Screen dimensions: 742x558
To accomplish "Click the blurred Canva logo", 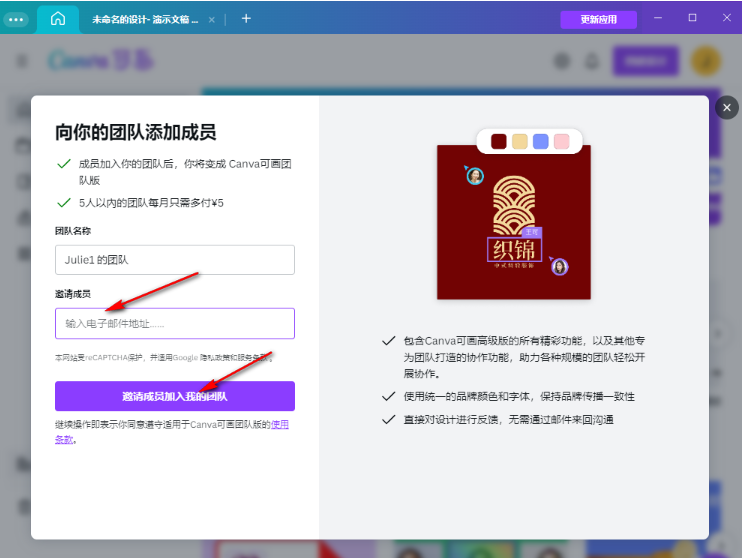I will 100,61.
